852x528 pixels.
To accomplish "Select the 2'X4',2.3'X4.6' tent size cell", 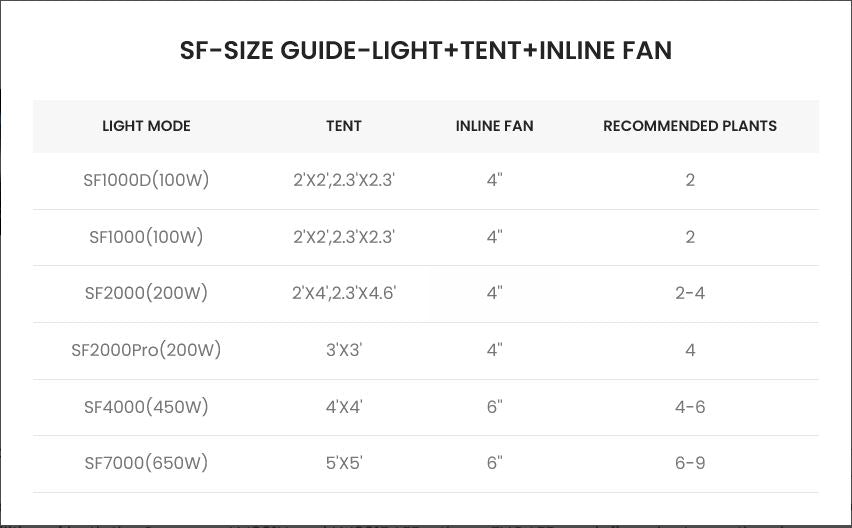I will (x=344, y=293).
